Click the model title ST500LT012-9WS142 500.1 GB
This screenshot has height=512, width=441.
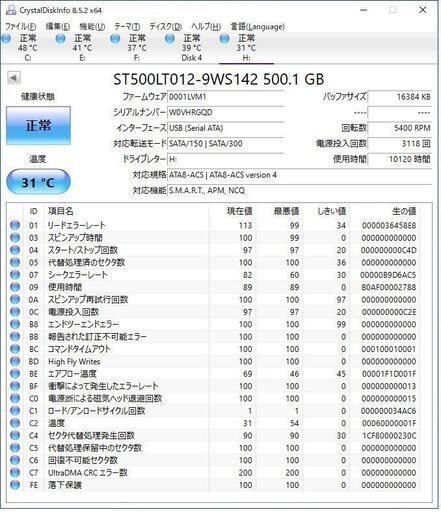(x=218, y=79)
